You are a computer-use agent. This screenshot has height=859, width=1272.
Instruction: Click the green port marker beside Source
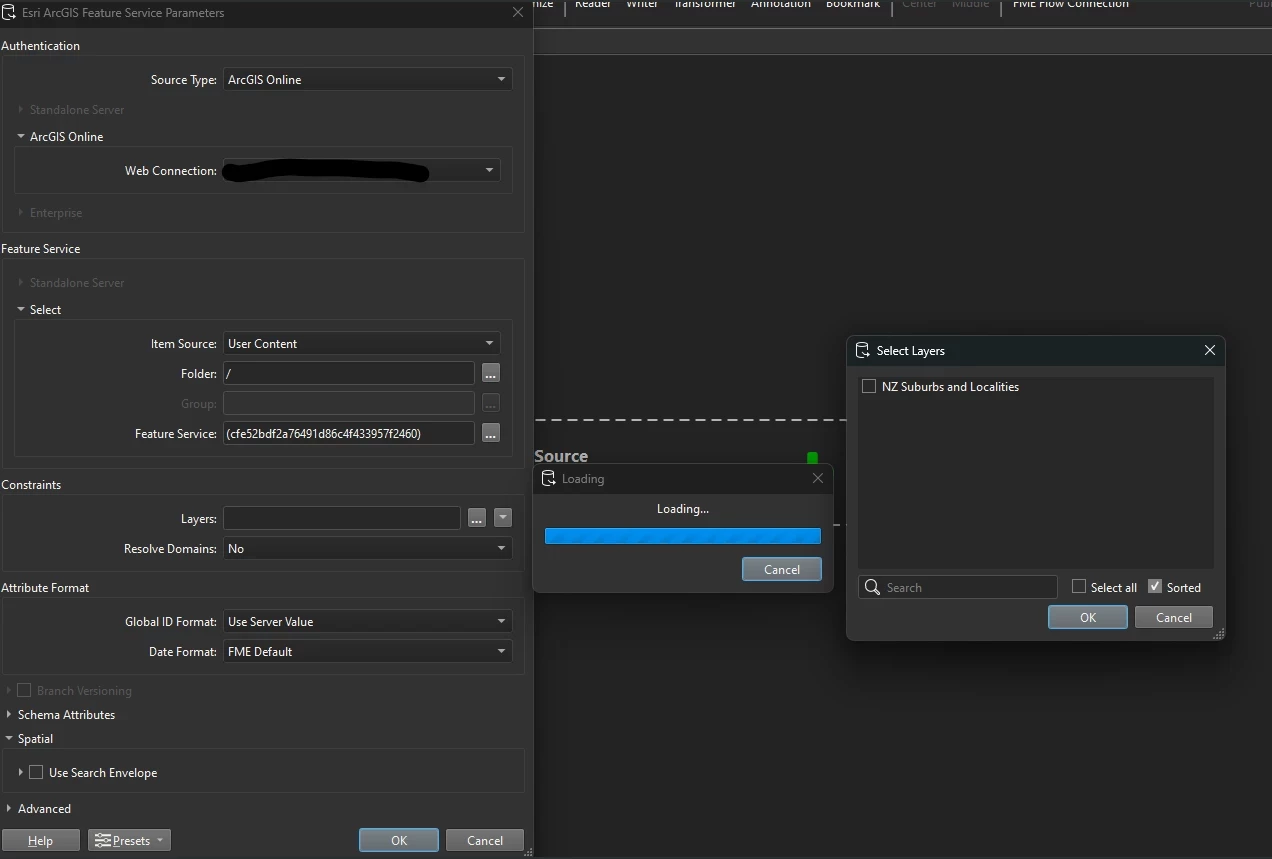point(812,458)
